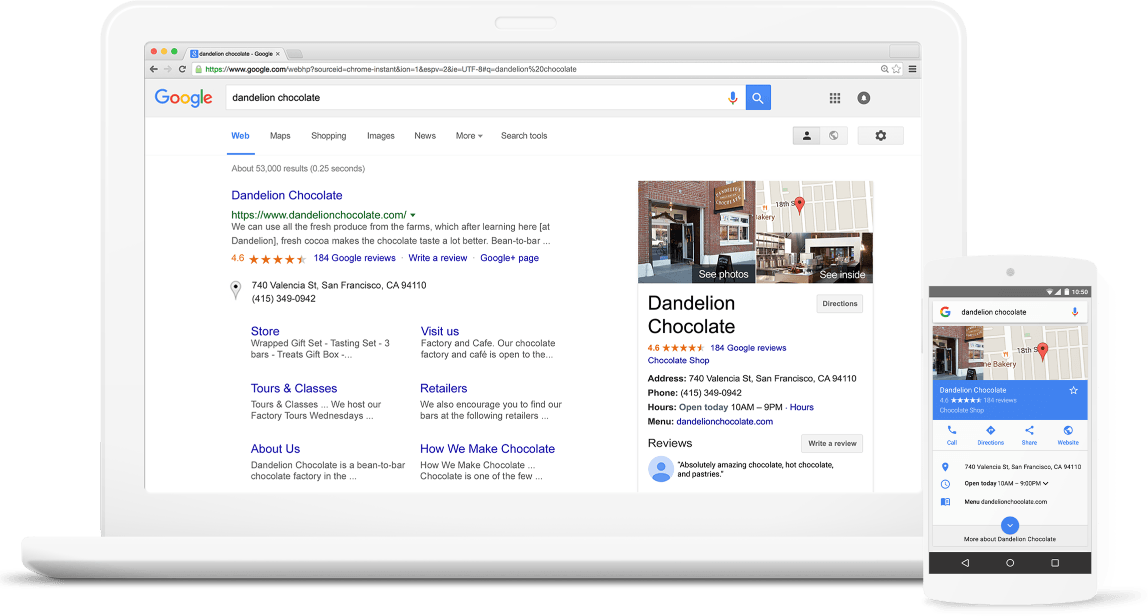This screenshot has width=1148, height=616.
Task: Tap the Website globe icon on phone
Action: coord(1068,434)
